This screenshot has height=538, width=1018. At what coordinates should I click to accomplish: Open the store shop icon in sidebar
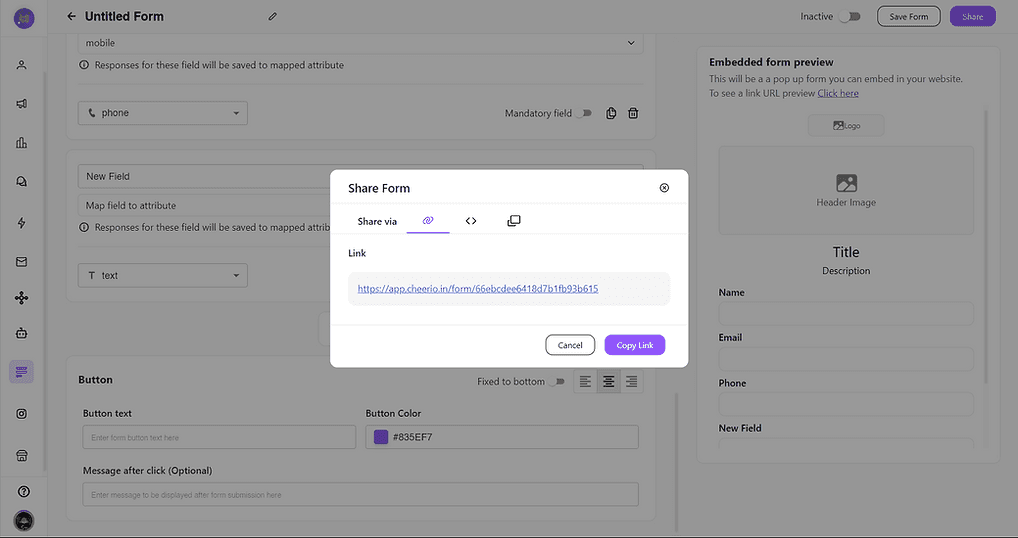tap(21, 456)
